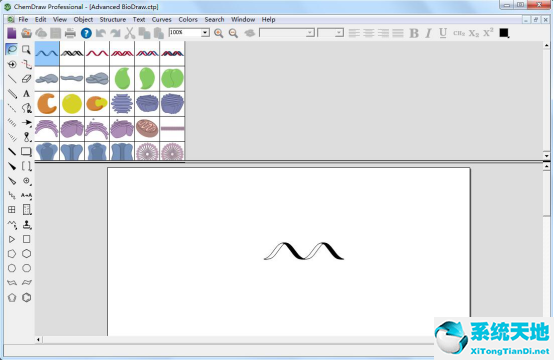554x360 pixels.
Task: Click the Zoom In magnifier icon
Action: pos(219,33)
